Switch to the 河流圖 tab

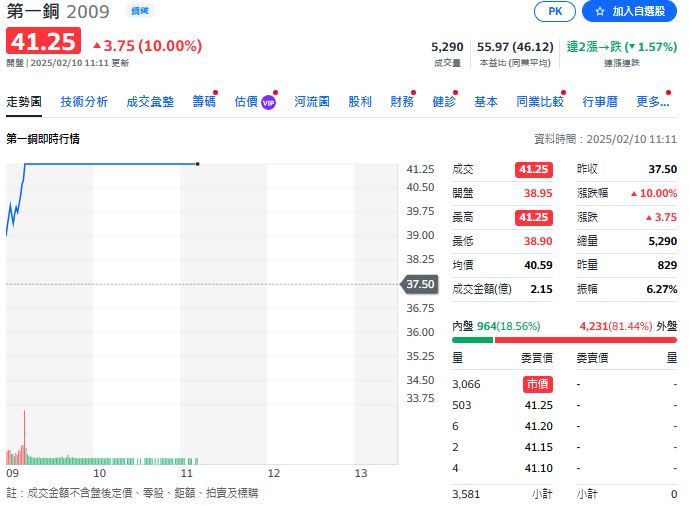pos(312,102)
